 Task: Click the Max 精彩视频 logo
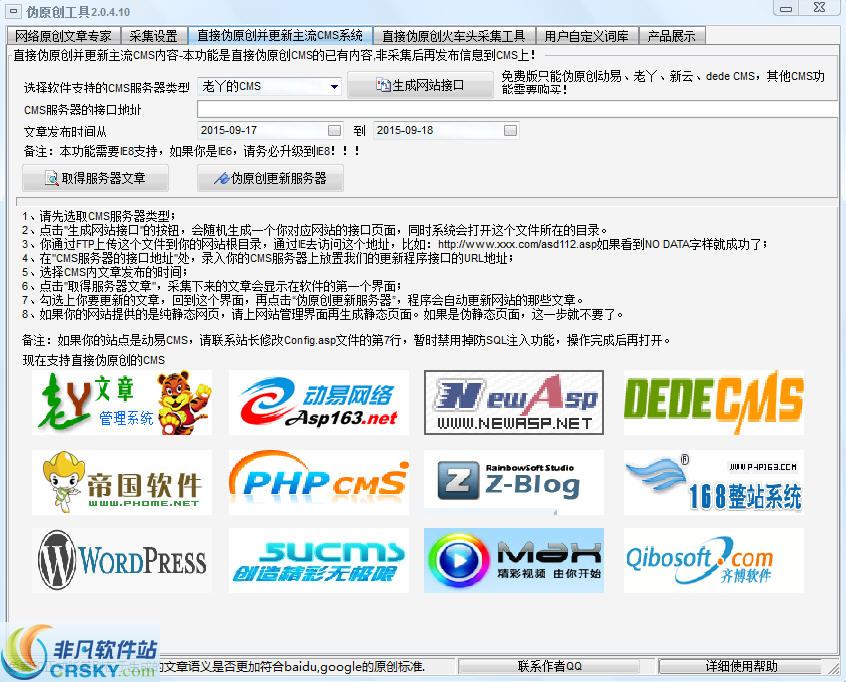click(514, 561)
